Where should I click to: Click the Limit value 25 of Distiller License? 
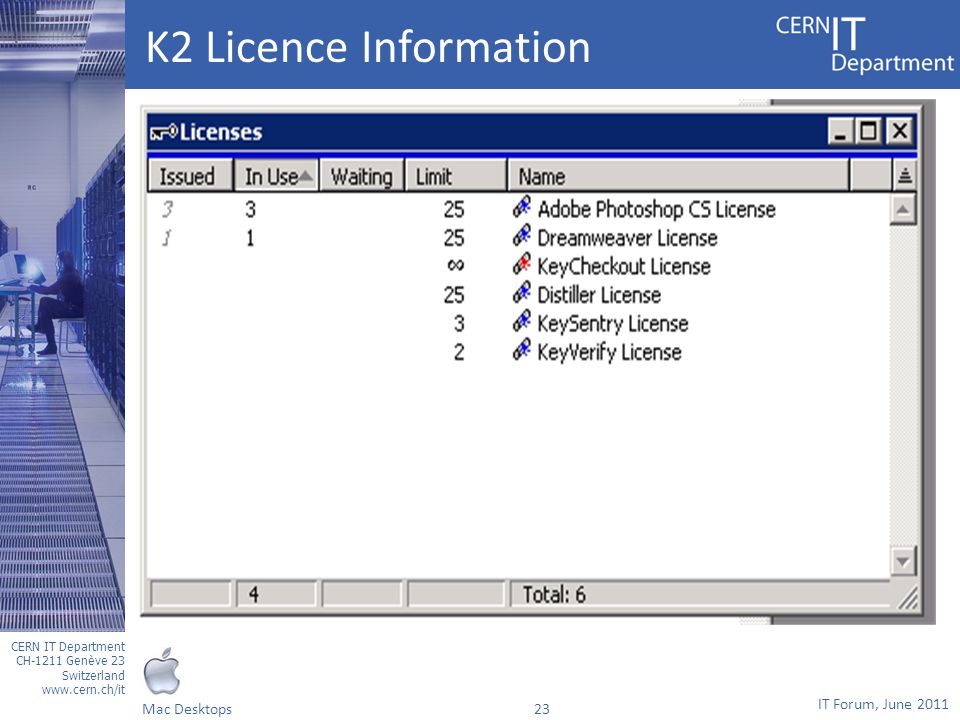(x=454, y=295)
